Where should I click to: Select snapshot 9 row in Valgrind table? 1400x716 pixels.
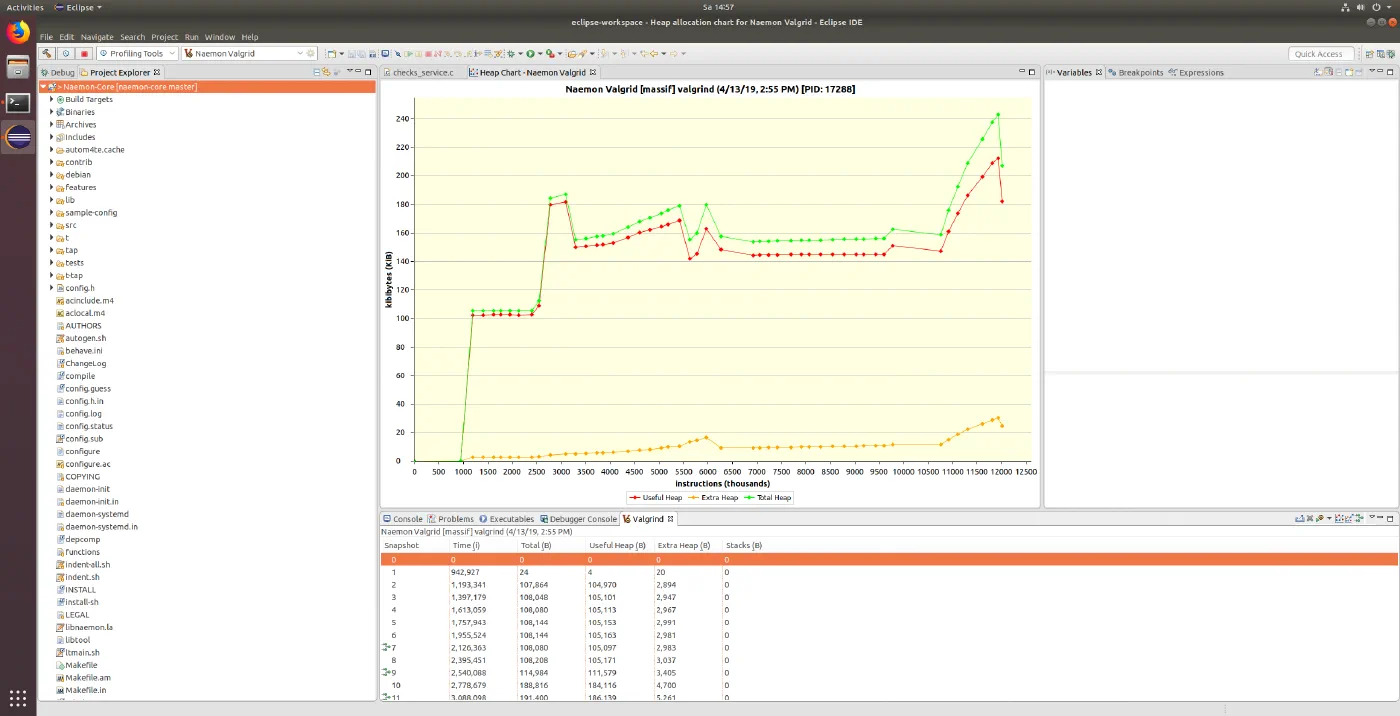[x=889, y=672]
